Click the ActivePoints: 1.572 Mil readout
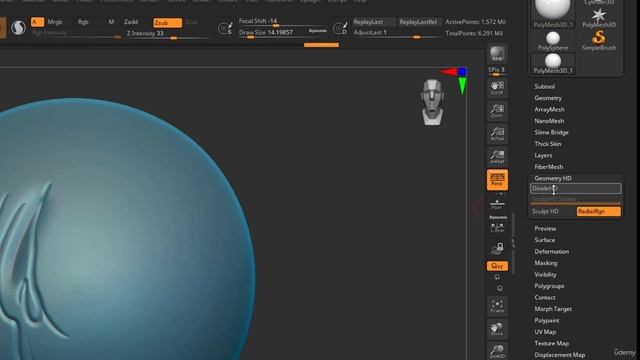The height and width of the screenshot is (360, 640). pos(475,22)
